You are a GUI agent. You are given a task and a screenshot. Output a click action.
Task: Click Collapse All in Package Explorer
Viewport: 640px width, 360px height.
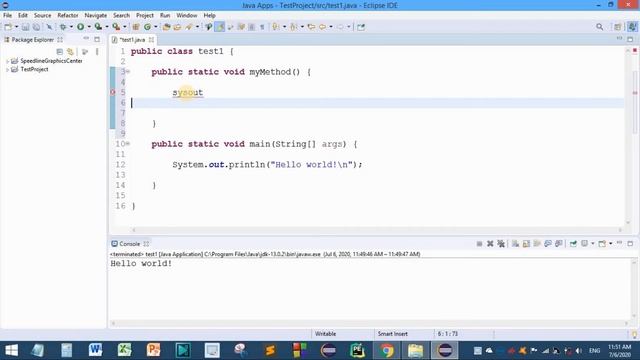coord(60,52)
